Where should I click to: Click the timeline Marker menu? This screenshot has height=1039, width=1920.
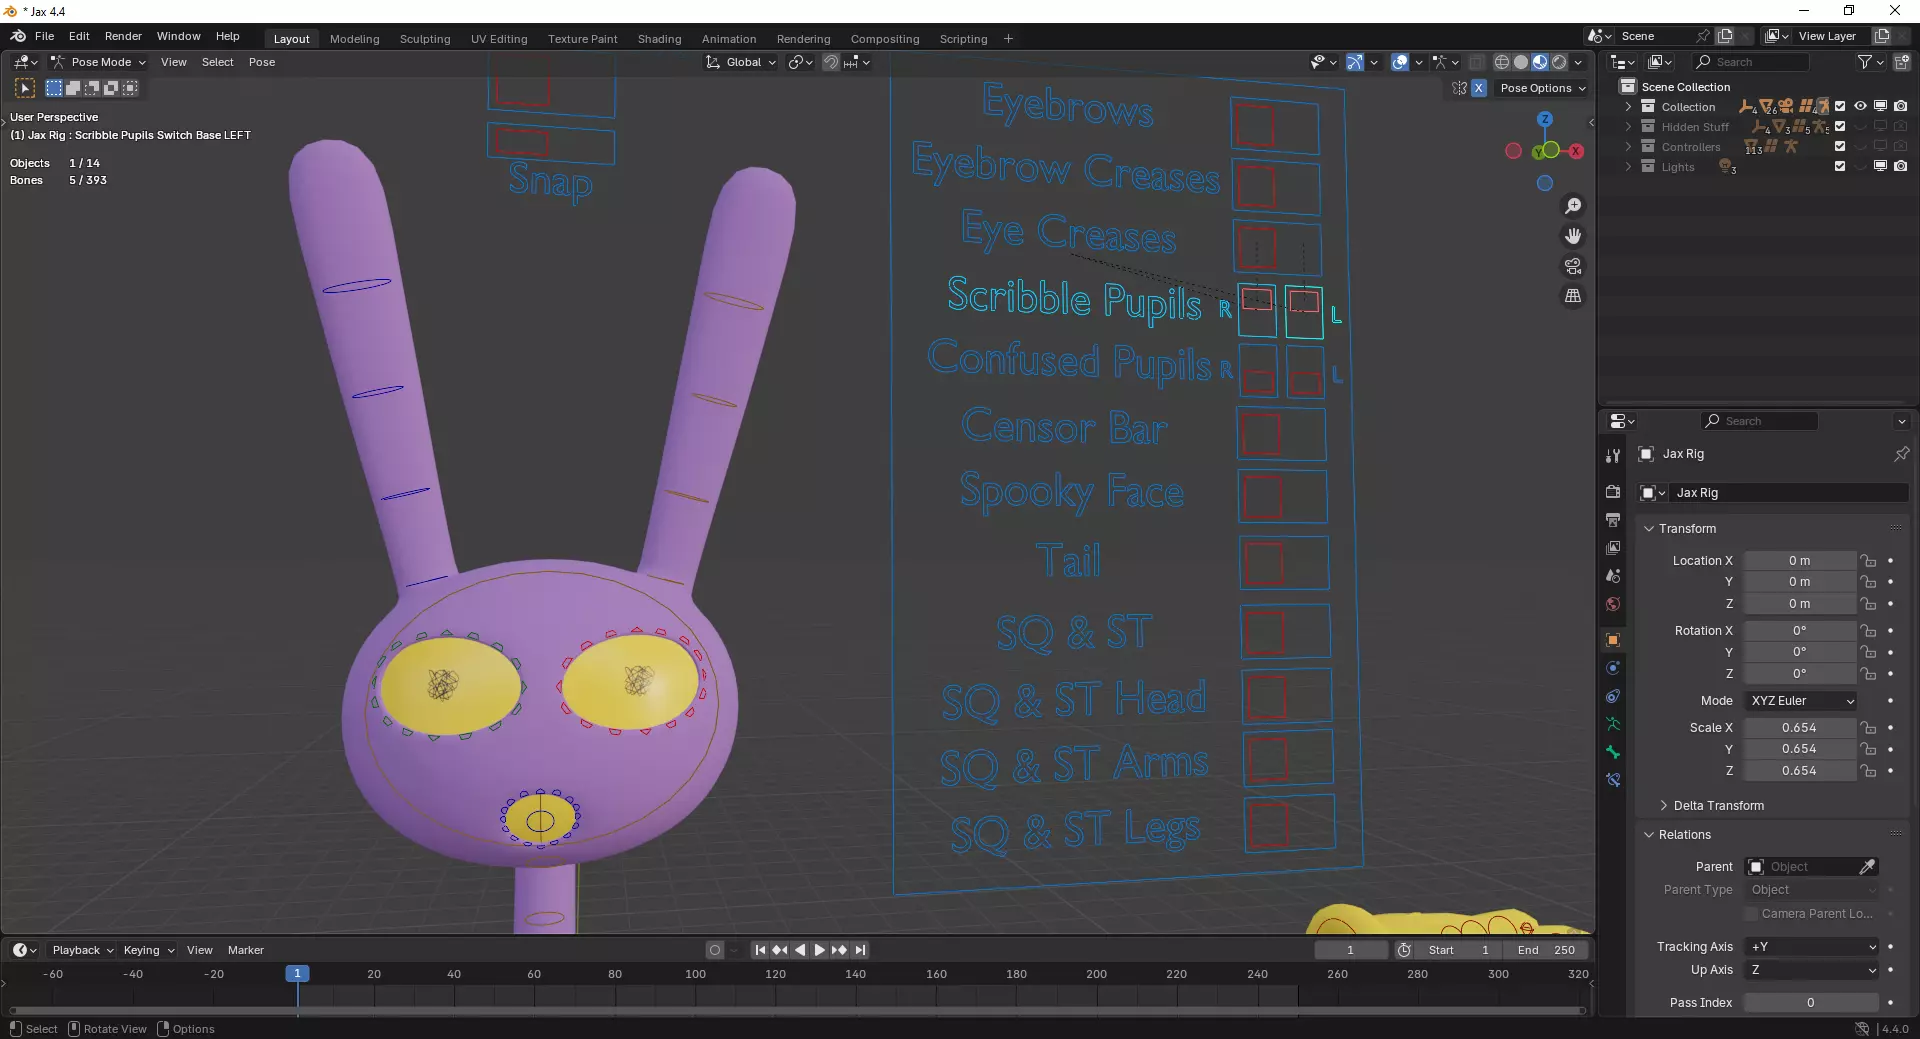tap(245, 950)
